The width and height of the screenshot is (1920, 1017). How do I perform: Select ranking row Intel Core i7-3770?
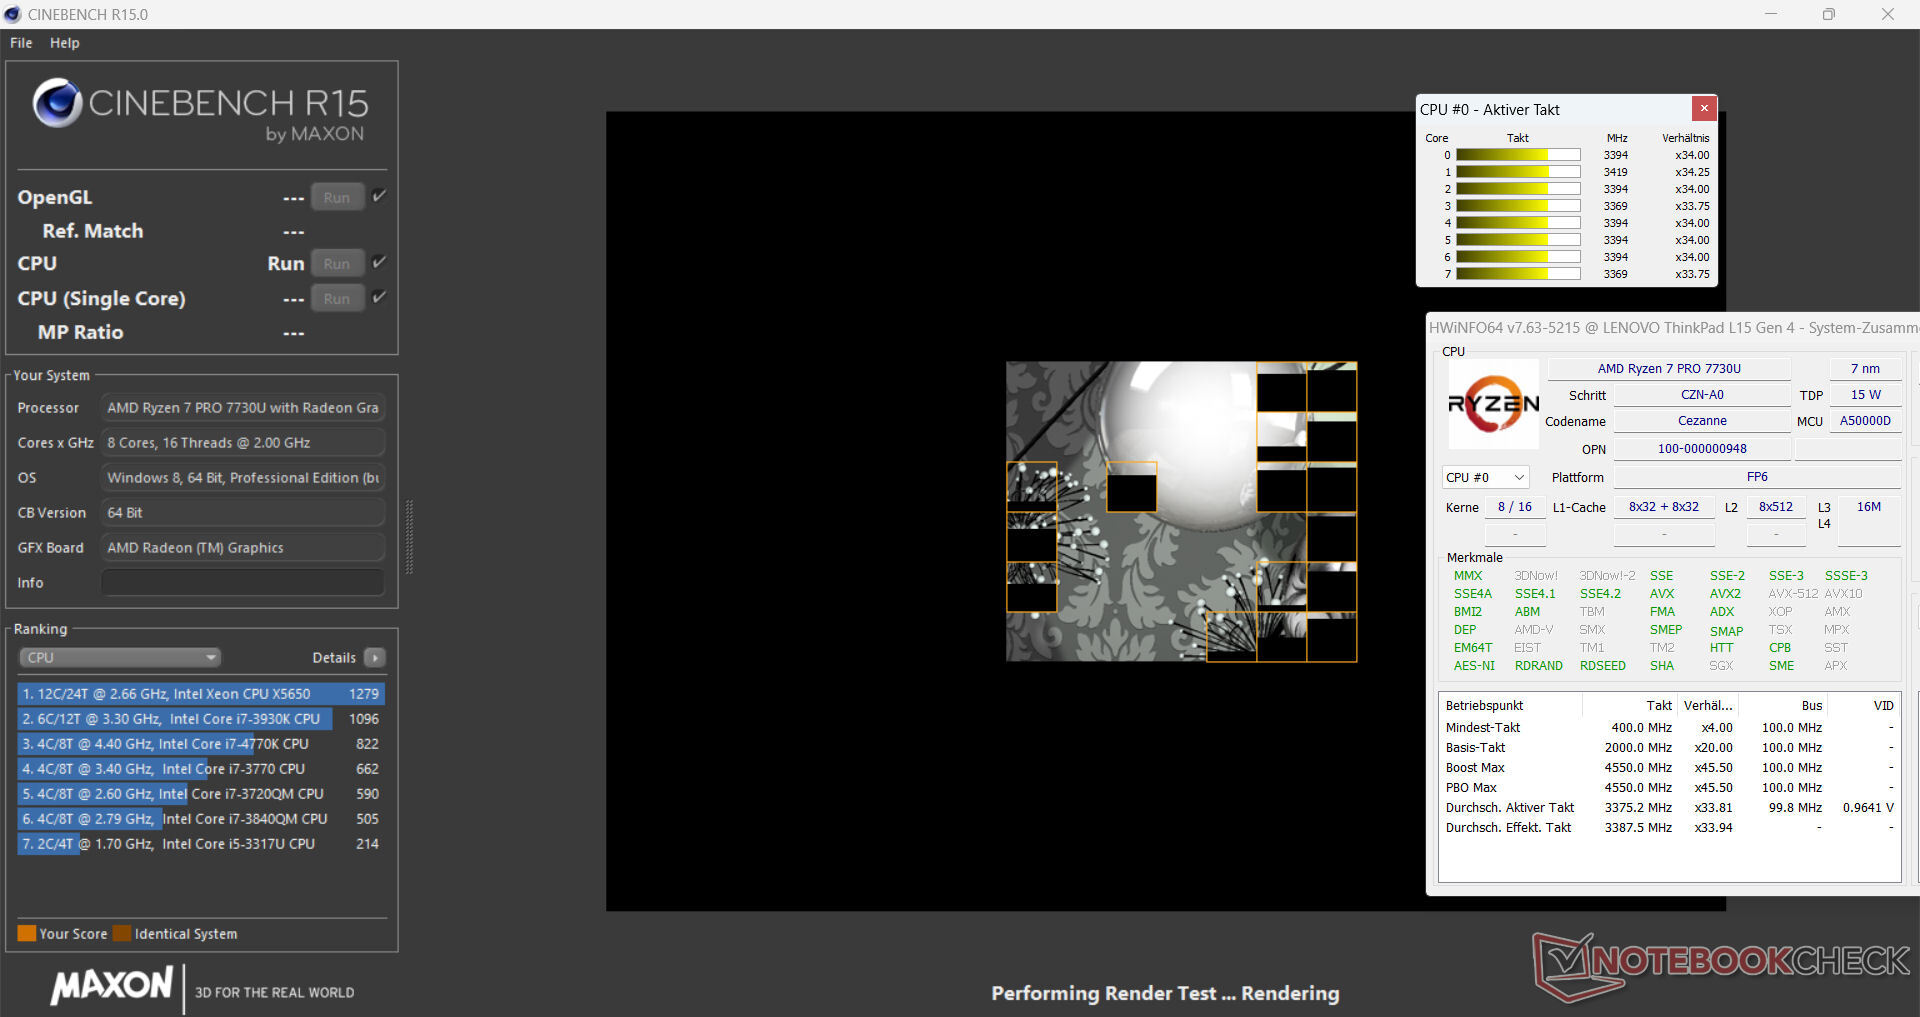pyautogui.click(x=201, y=769)
